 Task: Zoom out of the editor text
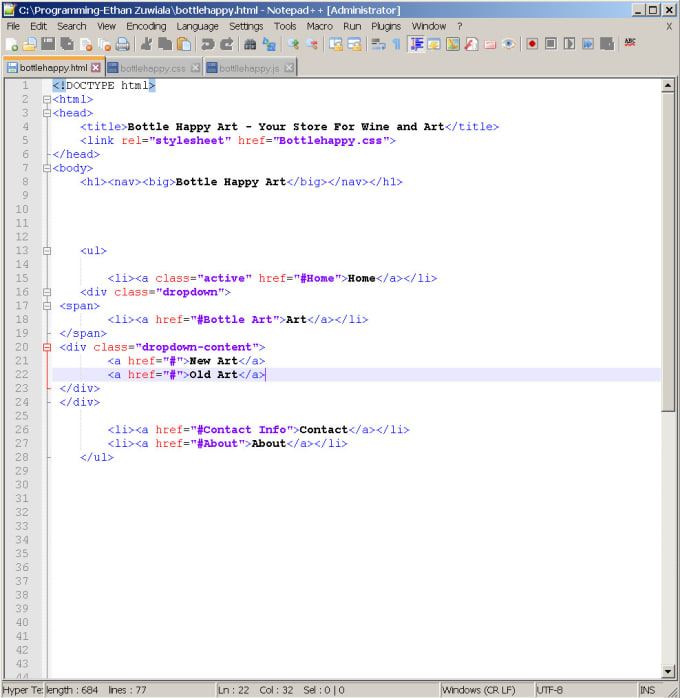312,44
